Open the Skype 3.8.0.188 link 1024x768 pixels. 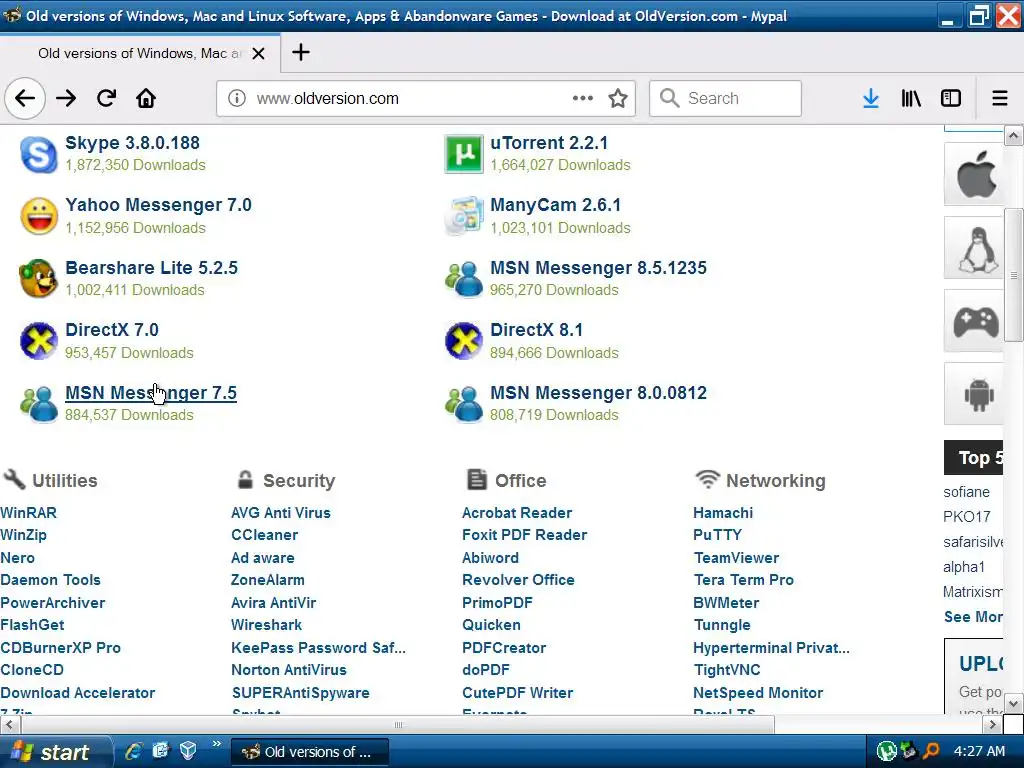tap(133, 143)
